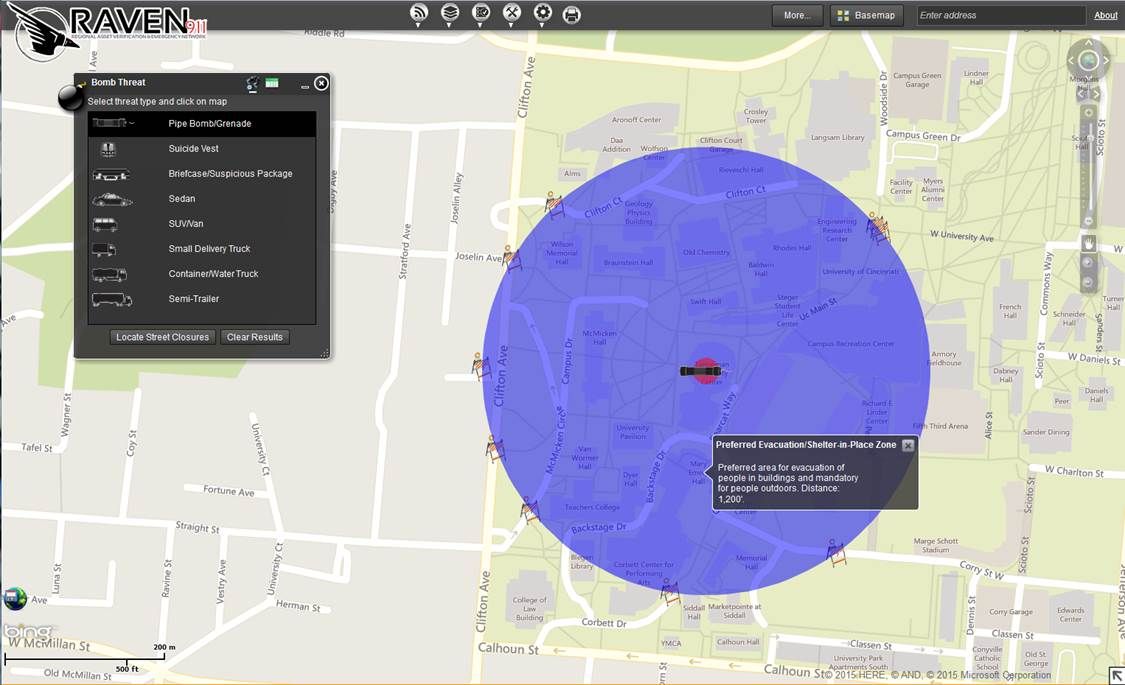Screen dimensions: 1125x685
Task: Click the Bing logo
Action: tap(27, 631)
